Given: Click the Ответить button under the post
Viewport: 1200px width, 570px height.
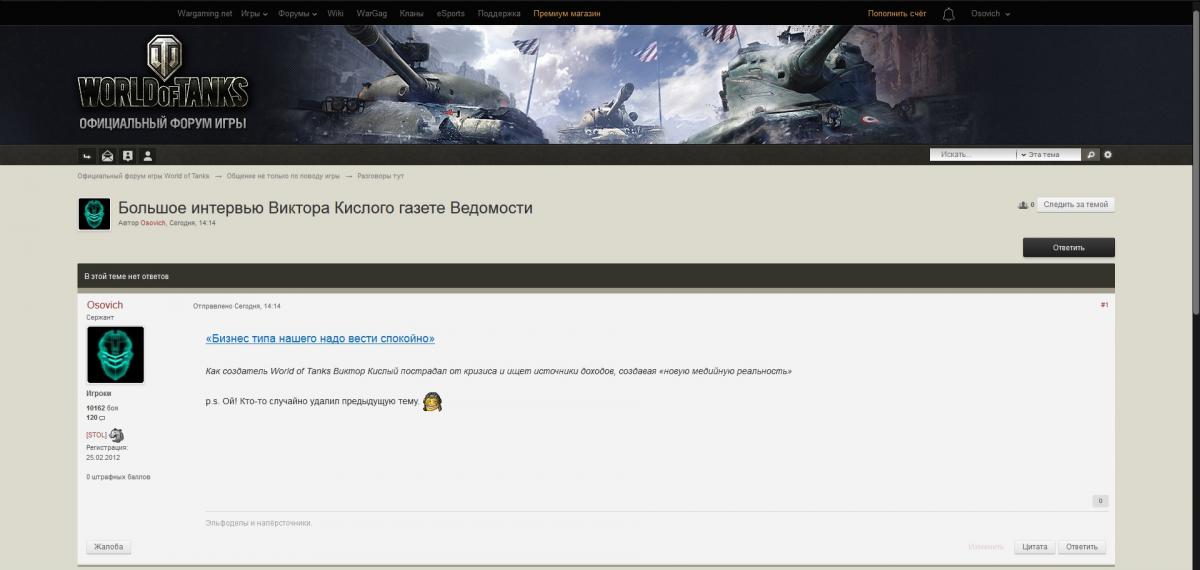Looking at the screenshot, I should click(1082, 547).
